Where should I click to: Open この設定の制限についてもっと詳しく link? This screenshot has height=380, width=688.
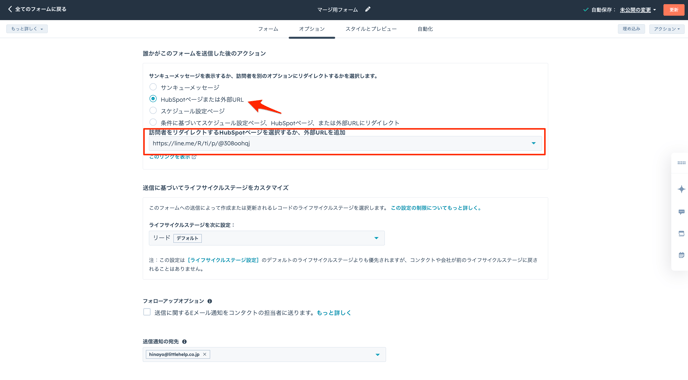(x=436, y=208)
